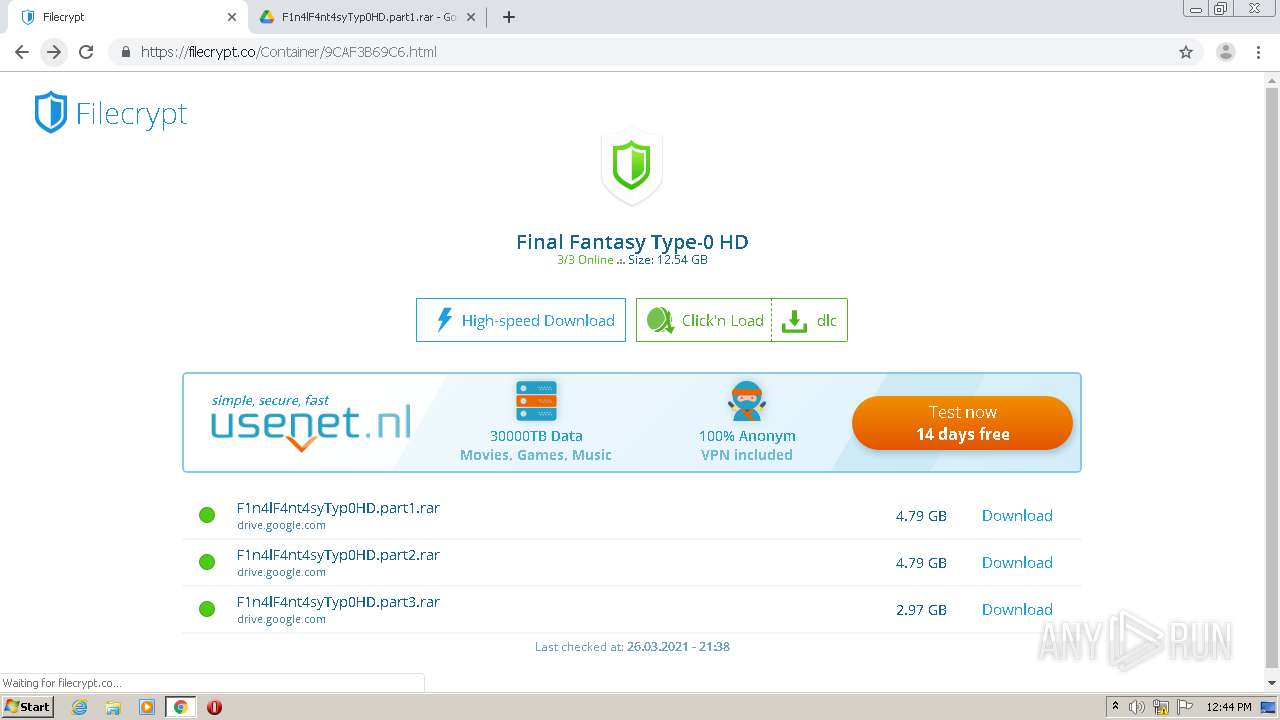Click 3/3 Online status text
Screen dimensions: 1280x720
tap(585, 260)
